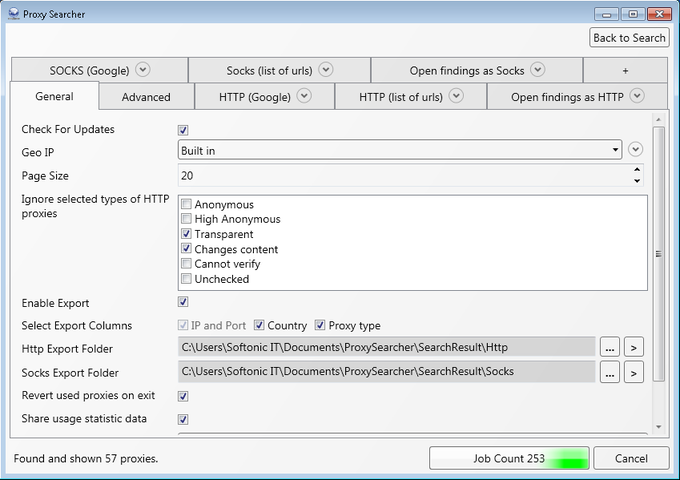Click the round chevron next to Geo IP
The width and height of the screenshot is (680, 480).
click(635, 150)
